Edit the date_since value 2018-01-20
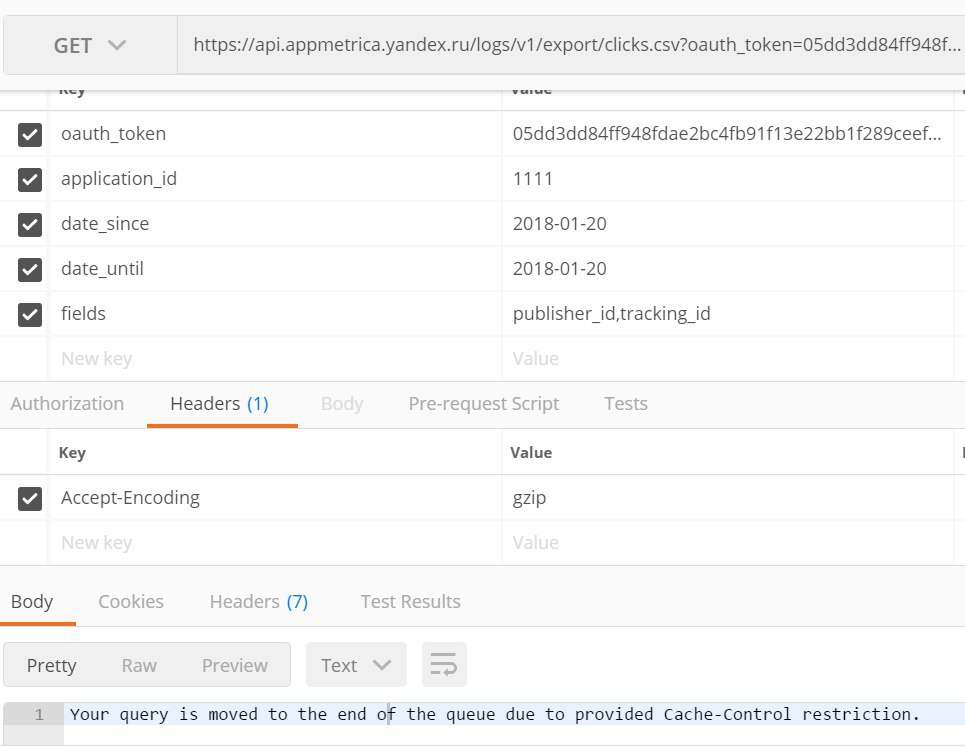The image size is (965, 747). click(727, 223)
